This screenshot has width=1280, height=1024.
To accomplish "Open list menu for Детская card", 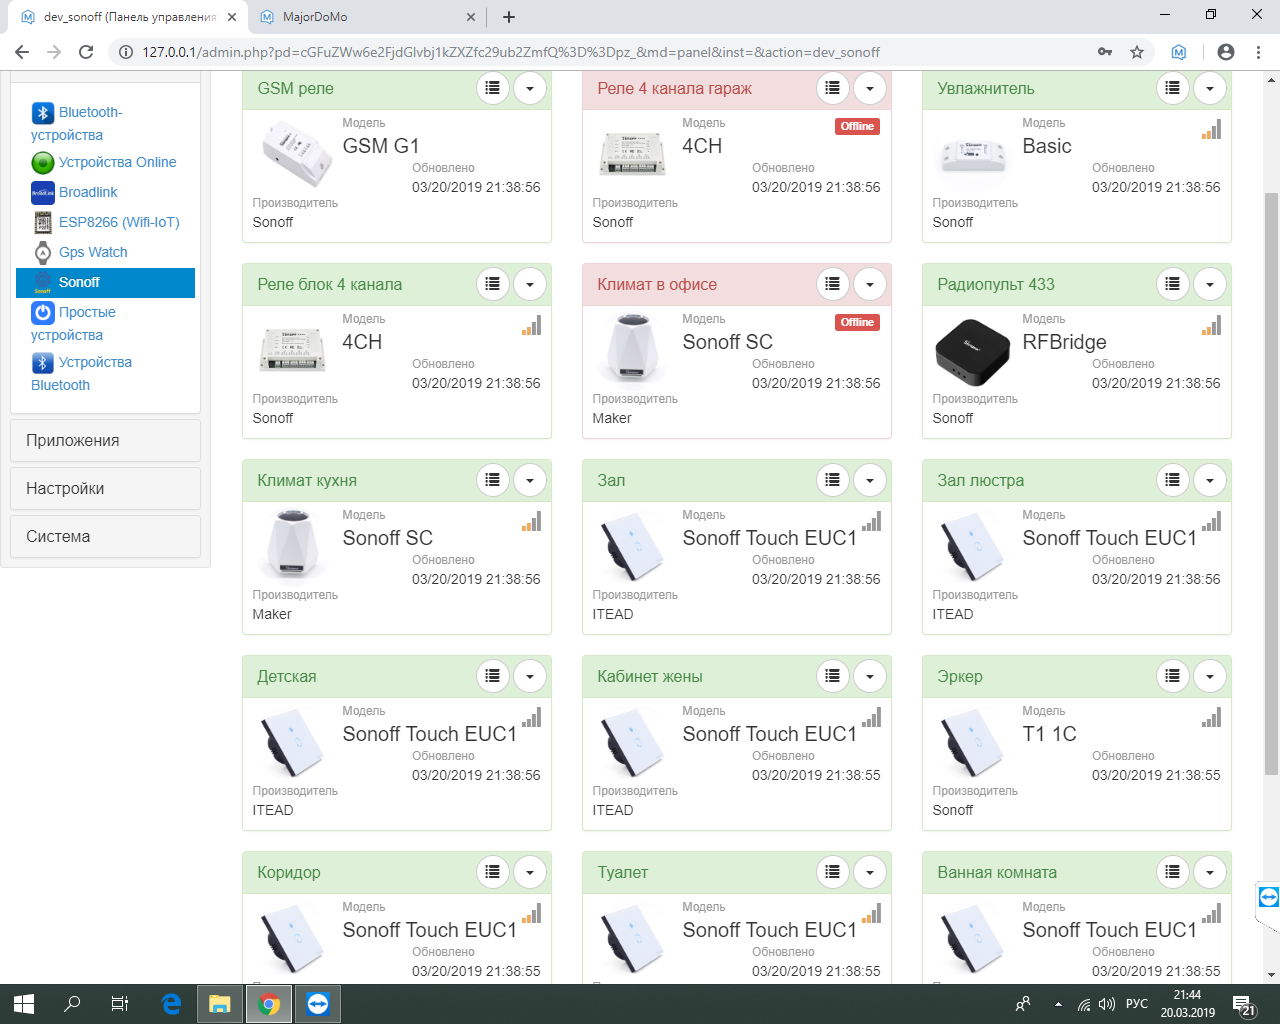I will pyautogui.click(x=492, y=676).
